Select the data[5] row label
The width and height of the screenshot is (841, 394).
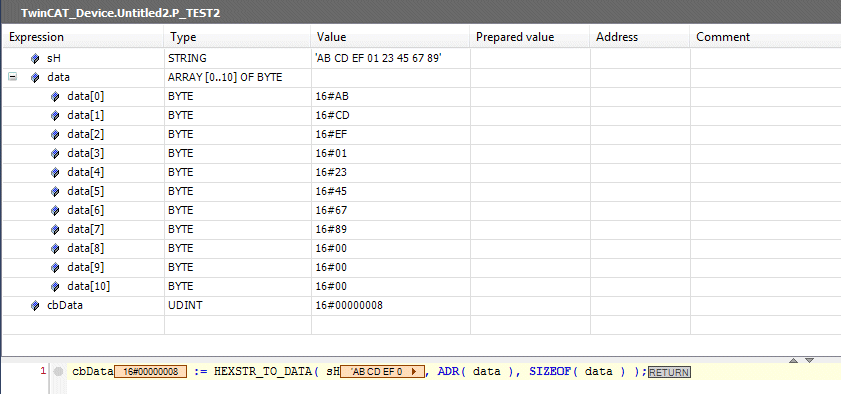point(86,191)
